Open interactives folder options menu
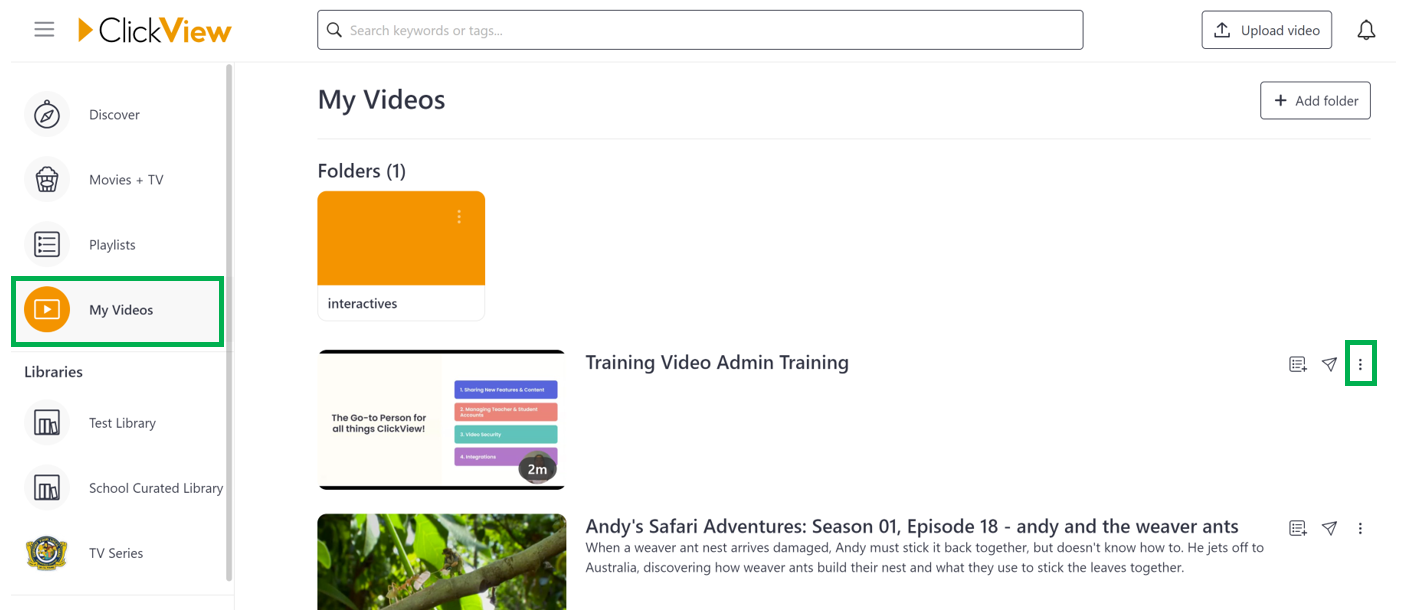1404x611 pixels. [x=459, y=216]
